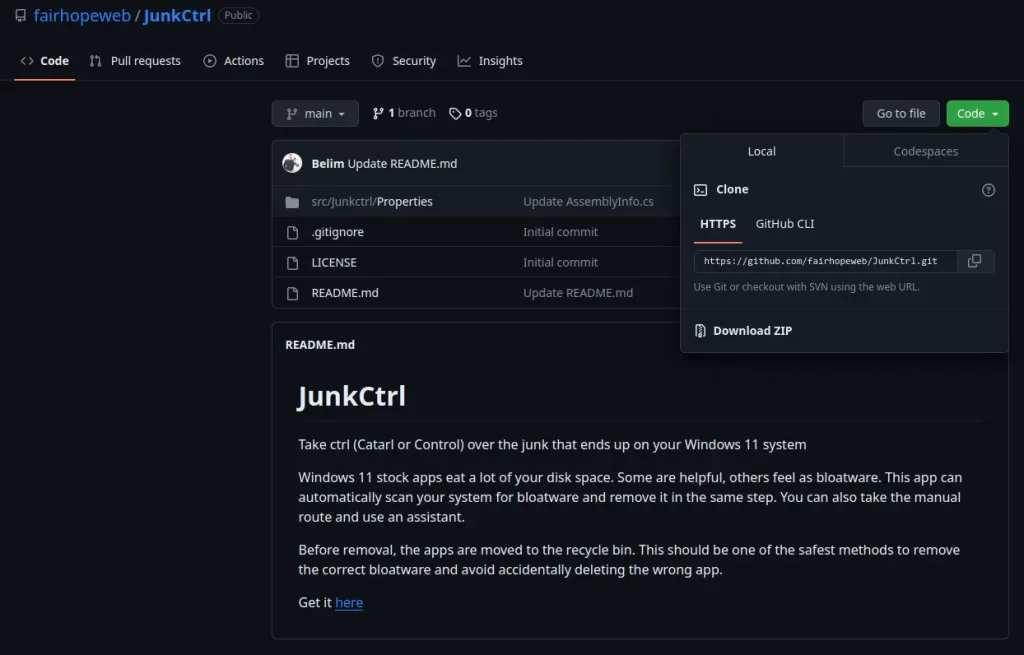The height and width of the screenshot is (655, 1024).
Task: Click the Projects table icon
Action: pos(292,61)
